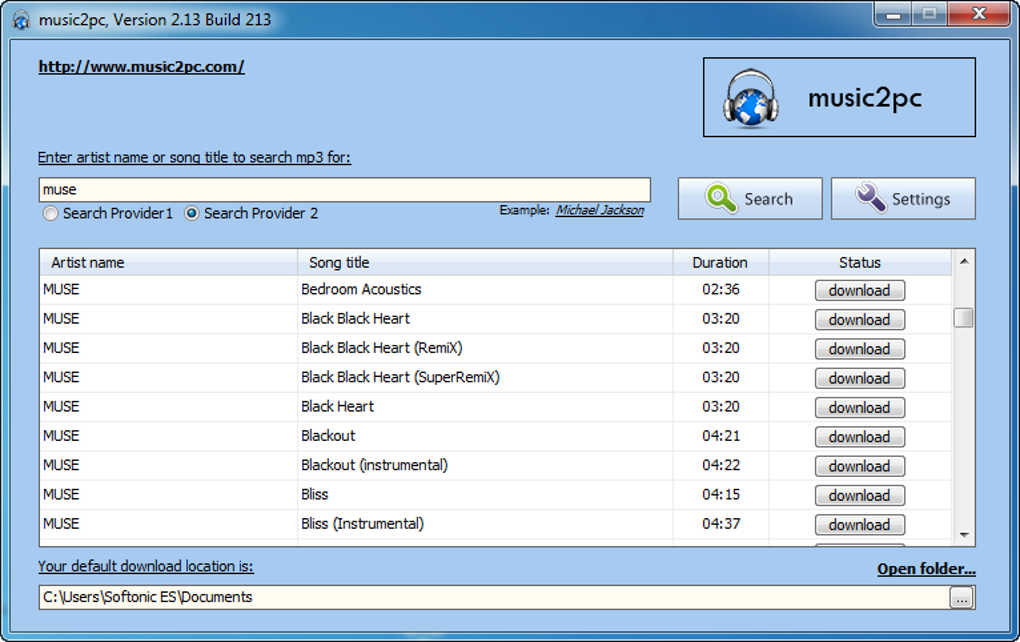The image size is (1020, 642).
Task: Download the Blackout song
Action: [x=859, y=436]
